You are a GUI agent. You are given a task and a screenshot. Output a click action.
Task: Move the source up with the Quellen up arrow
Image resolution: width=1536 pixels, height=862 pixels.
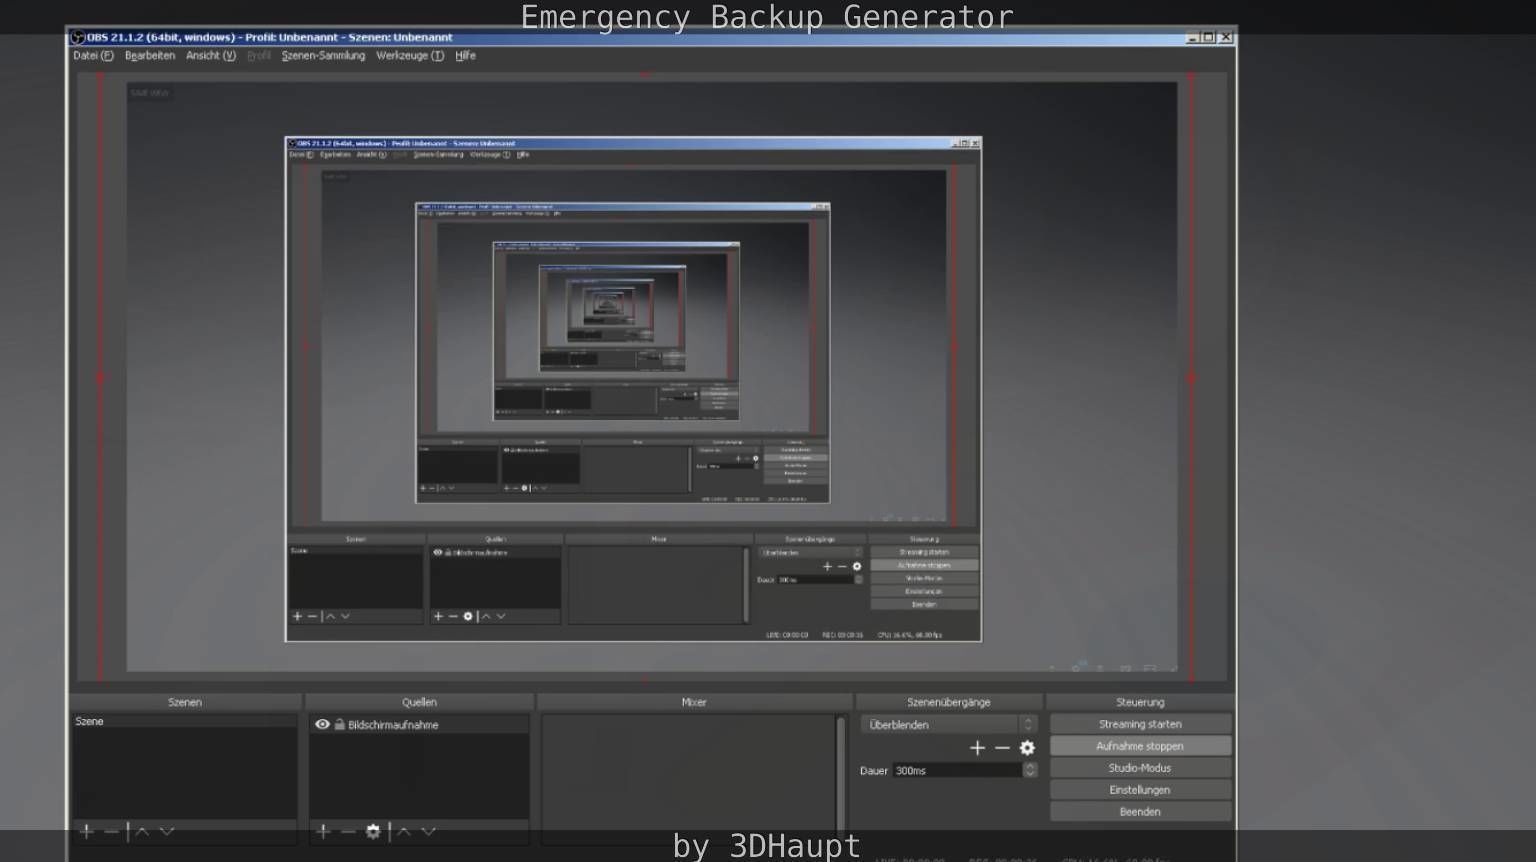pos(404,831)
